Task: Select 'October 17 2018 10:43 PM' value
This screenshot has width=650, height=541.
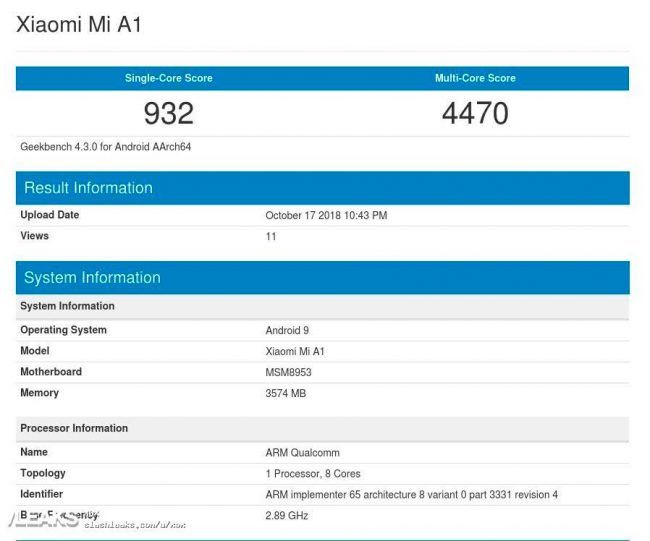Action: pyautogui.click(x=326, y=216)
